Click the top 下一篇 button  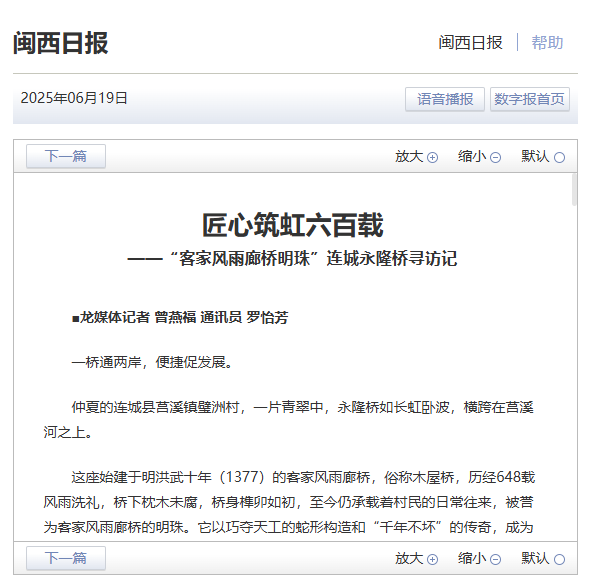[x=66, y=156]
